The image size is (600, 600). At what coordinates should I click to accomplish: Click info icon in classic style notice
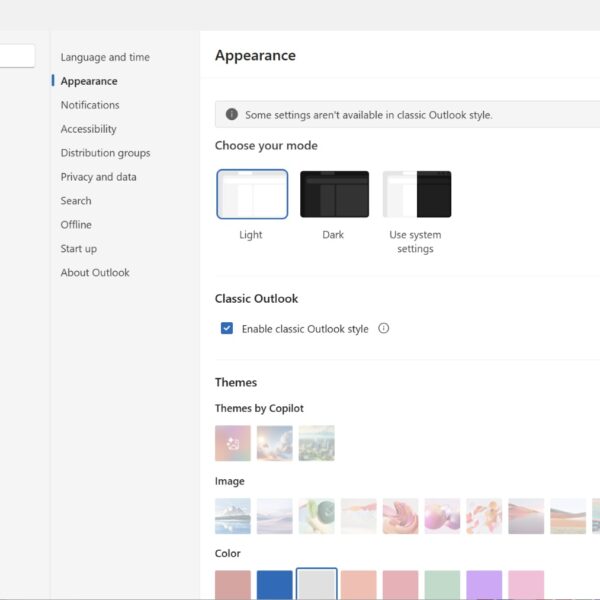pyautogui.click(x=232, y=114)
